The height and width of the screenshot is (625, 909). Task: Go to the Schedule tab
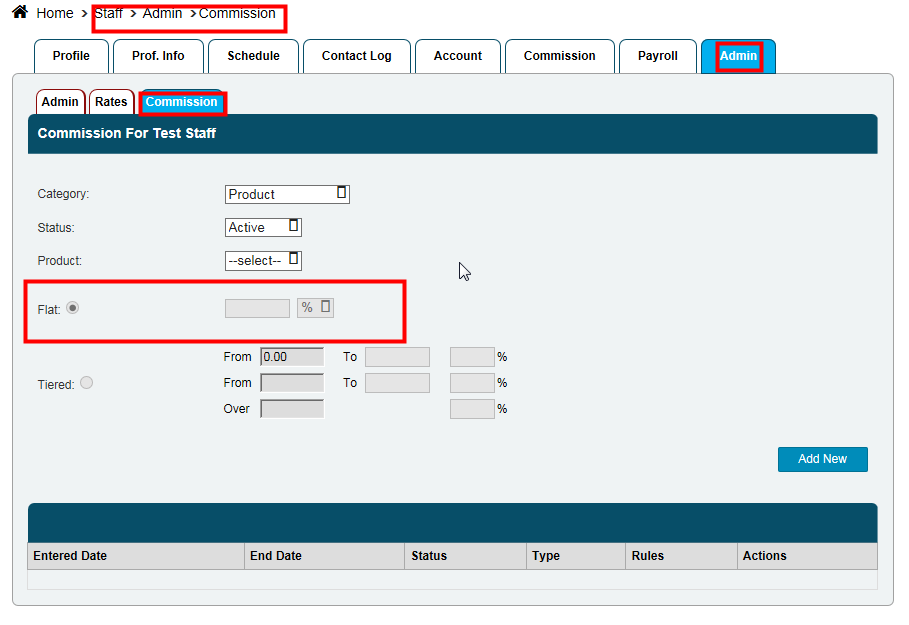click(253, 56)
